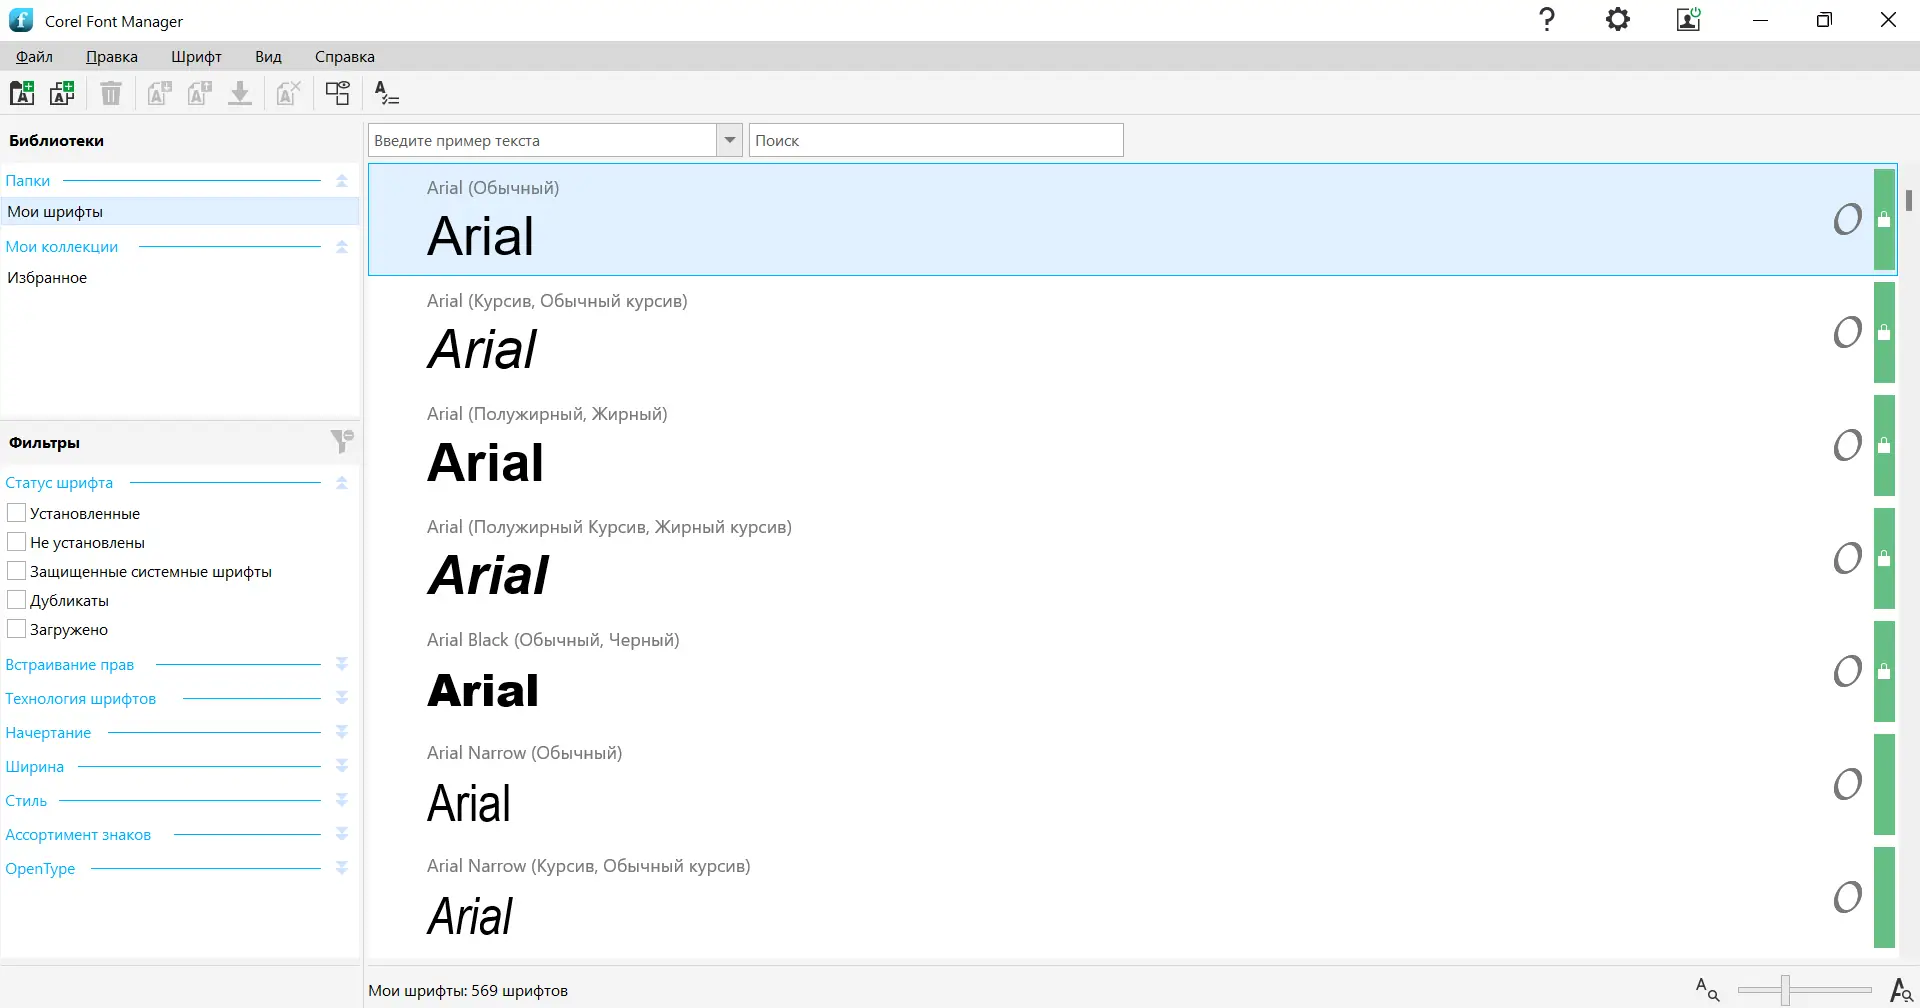The height and width of the screenshot is (1008, 1920).
Task: Click the OpenType icon on Arial Narrow (Обычный) row
Action: click(x=1848, y=784)
